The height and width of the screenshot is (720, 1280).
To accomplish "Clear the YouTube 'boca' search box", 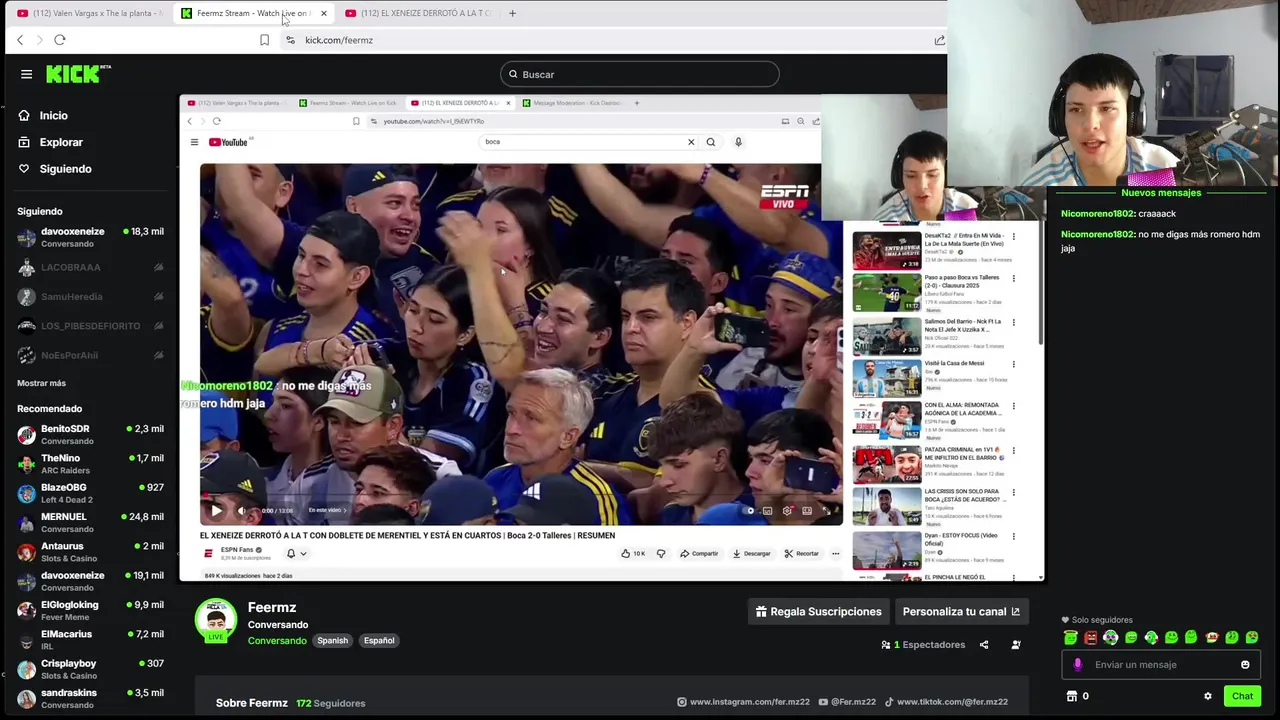I will coord(691,142).
